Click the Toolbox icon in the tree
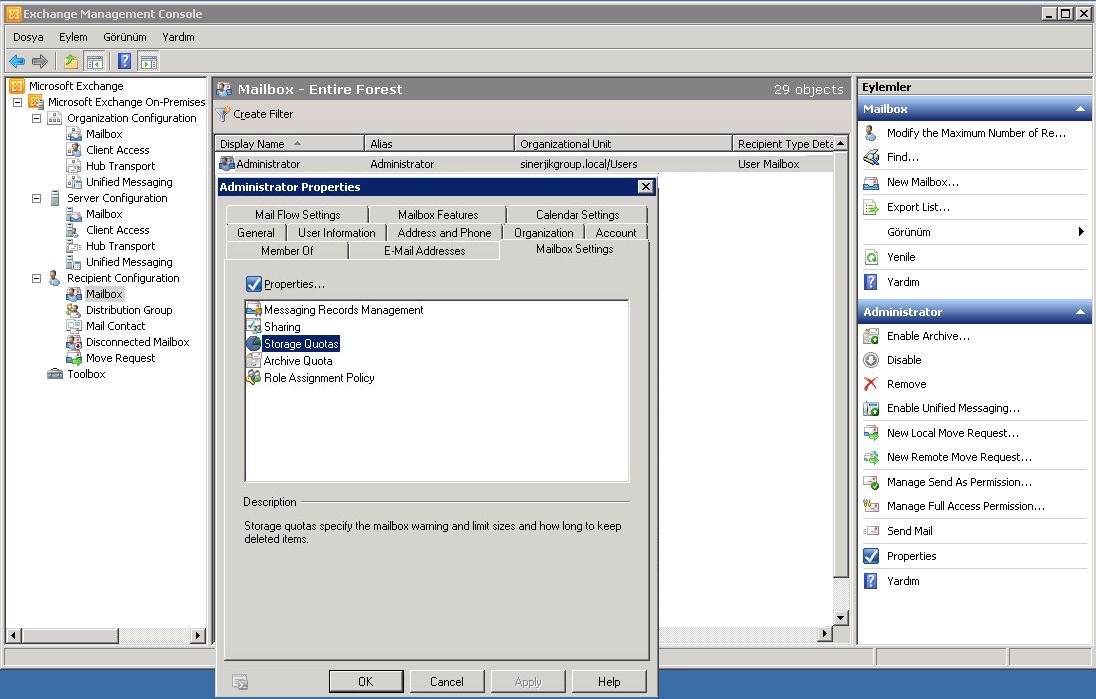Image resolution: width=1096 pixels, height=699 pixels. [55, 374]
